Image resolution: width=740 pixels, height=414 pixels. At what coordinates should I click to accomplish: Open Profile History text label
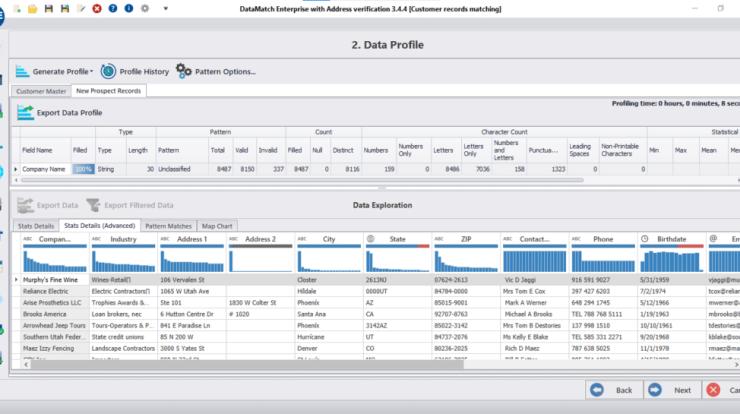click(144, 72)
